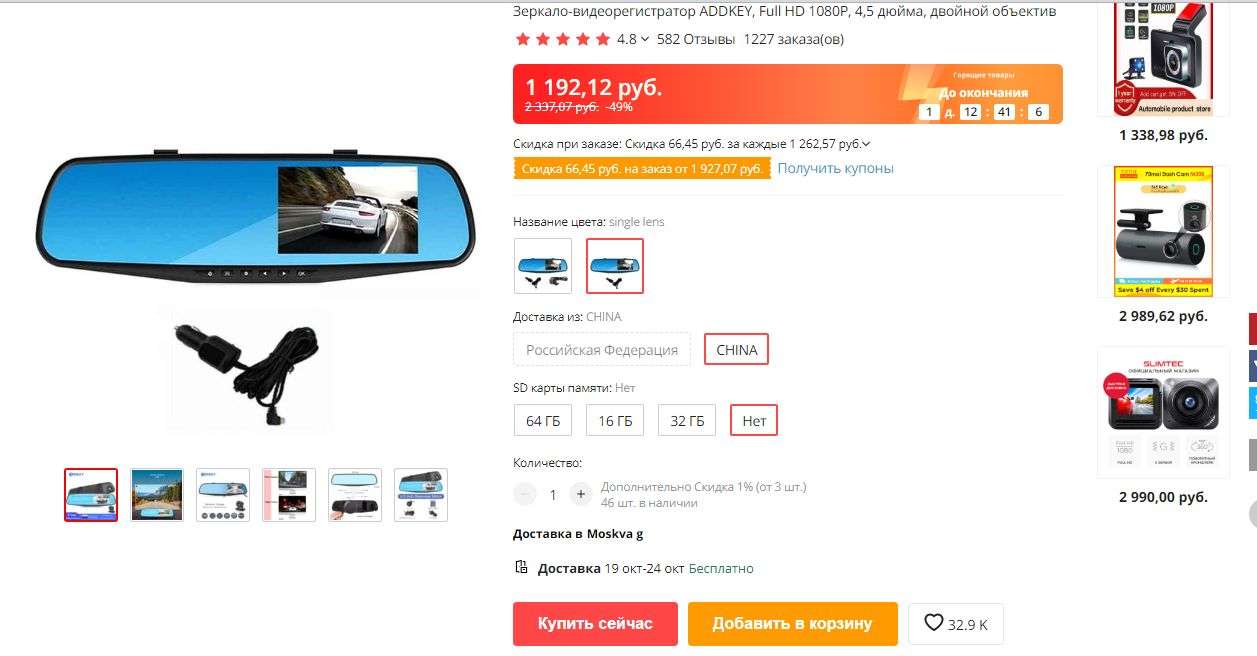This screenshot has height=656, width=1257.
Task: Select the dual lens color swatch
Action: (543, 266)
